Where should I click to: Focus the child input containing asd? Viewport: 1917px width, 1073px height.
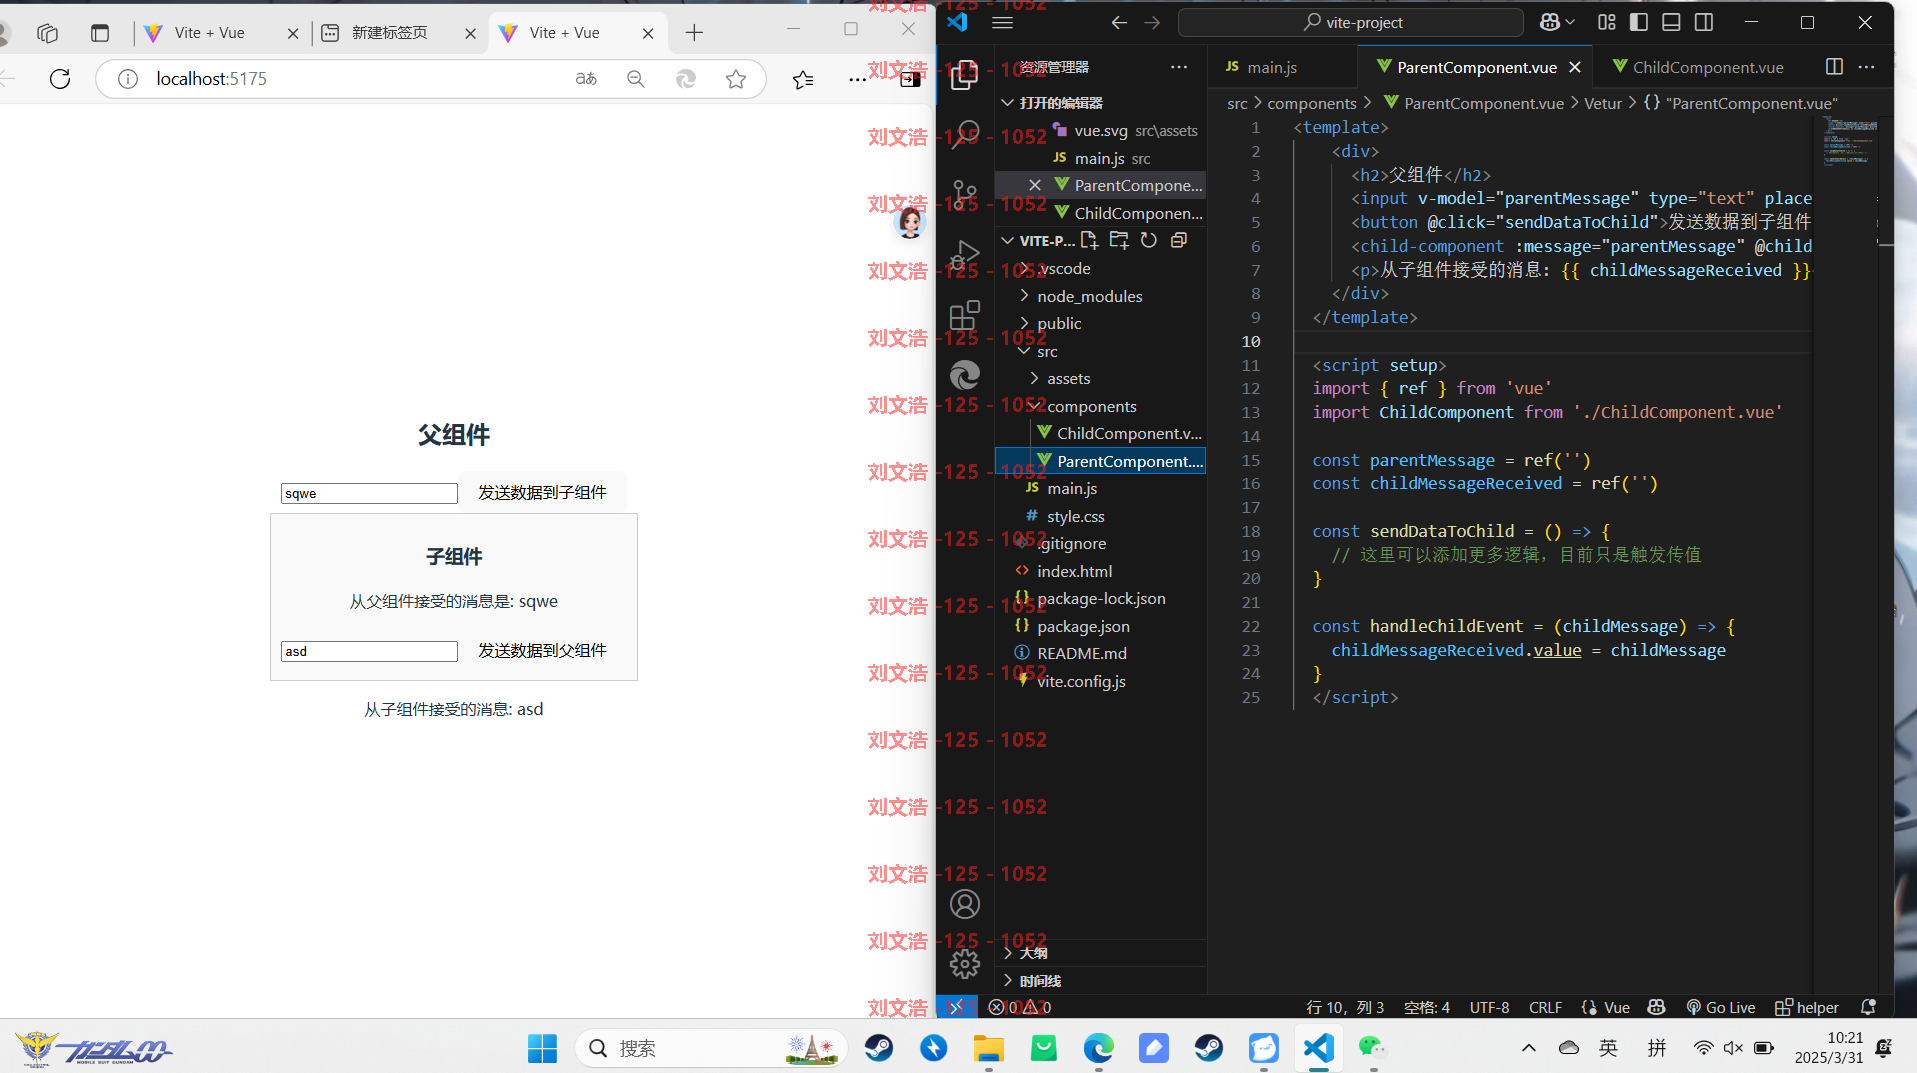point(369,651)
